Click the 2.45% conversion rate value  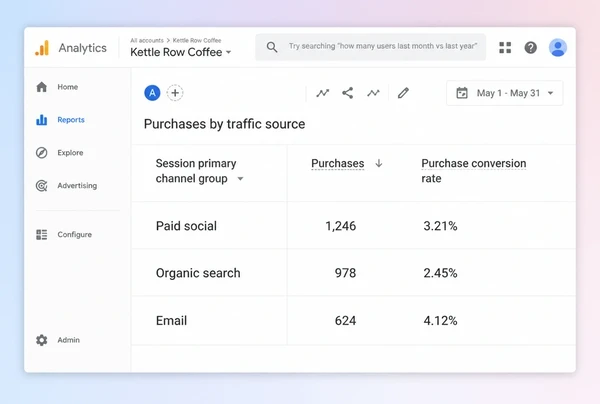[440, 273]
